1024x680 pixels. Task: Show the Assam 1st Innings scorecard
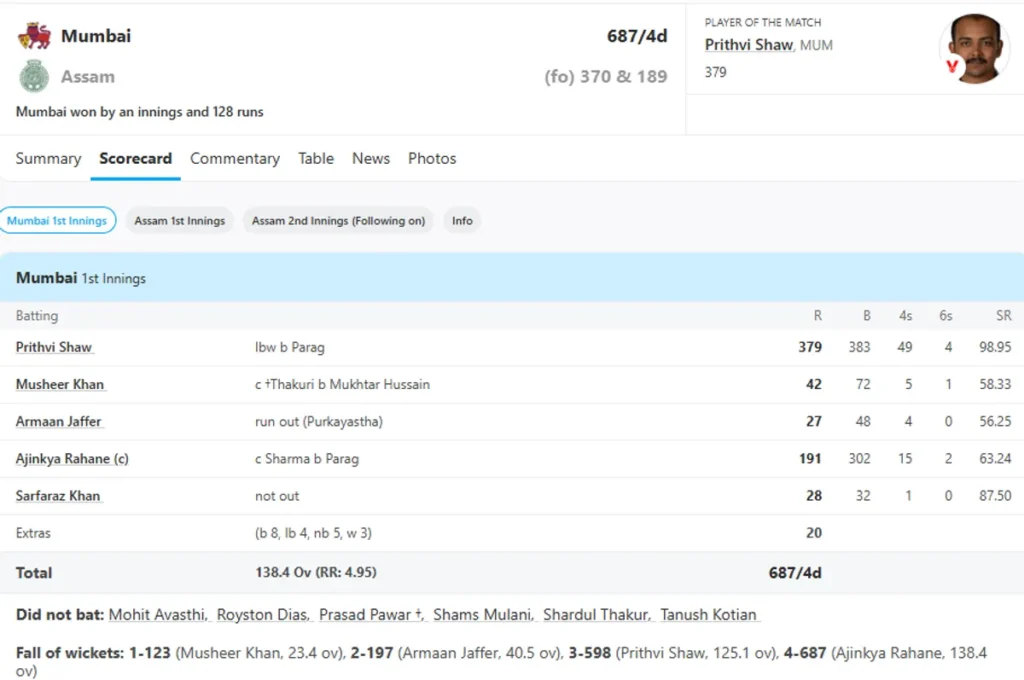[x=180, y=220]
